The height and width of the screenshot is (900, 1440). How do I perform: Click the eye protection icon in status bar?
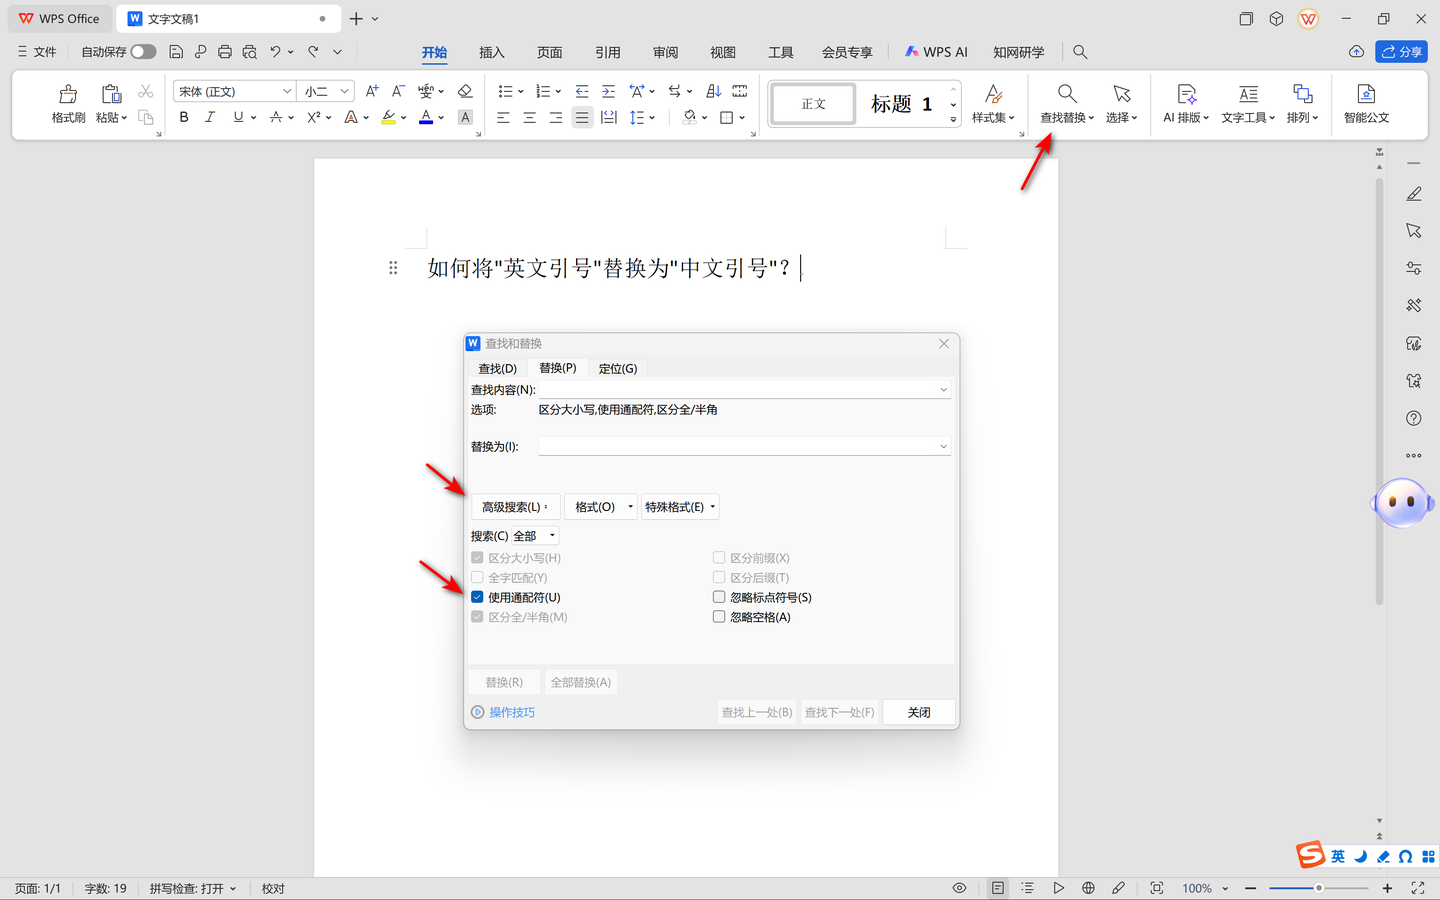coord(959,888)
